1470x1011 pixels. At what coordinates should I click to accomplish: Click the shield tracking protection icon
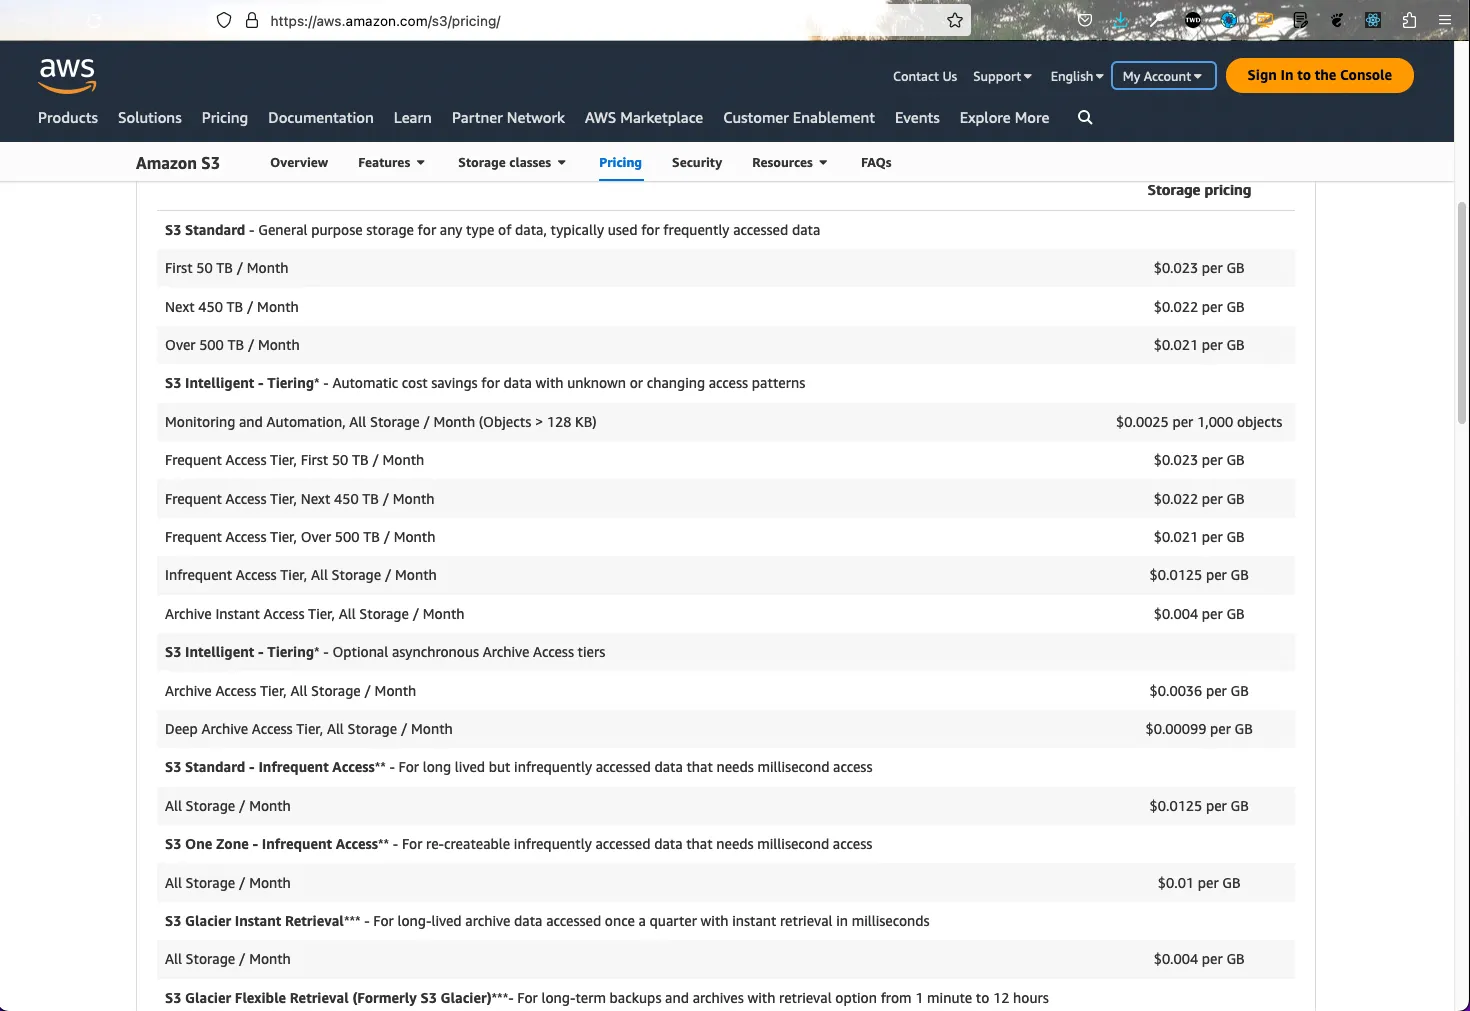pyautogui.click(x=224, y=20)
